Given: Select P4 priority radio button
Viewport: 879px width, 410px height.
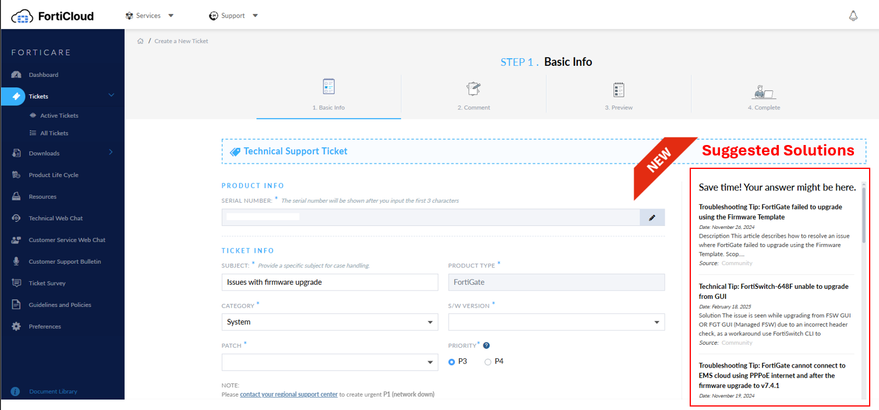Looking at the screenshot, I should click(x=488, y=362).
